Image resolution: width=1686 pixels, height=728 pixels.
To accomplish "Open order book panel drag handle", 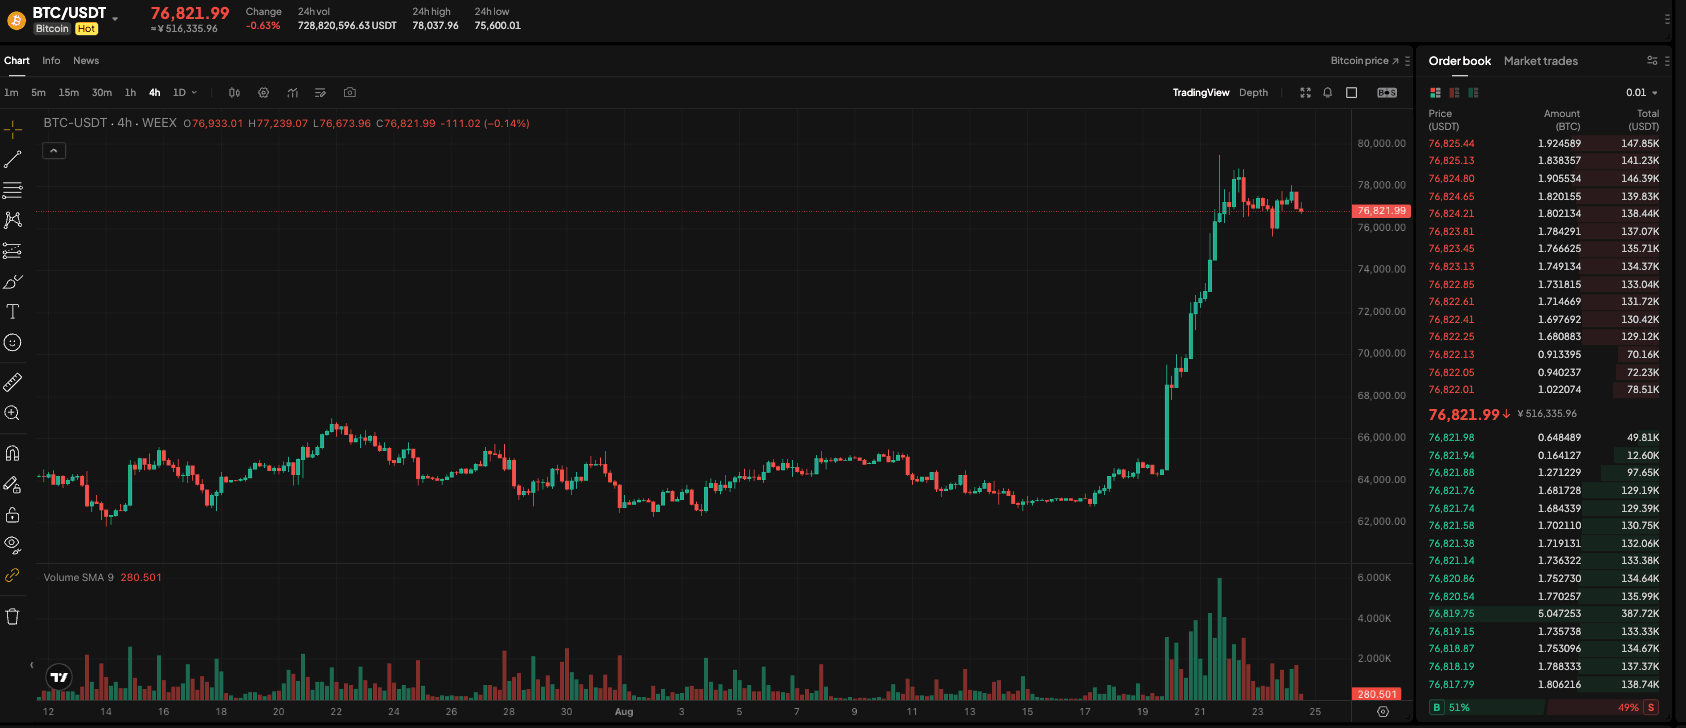I will (x=1667, y=61).
